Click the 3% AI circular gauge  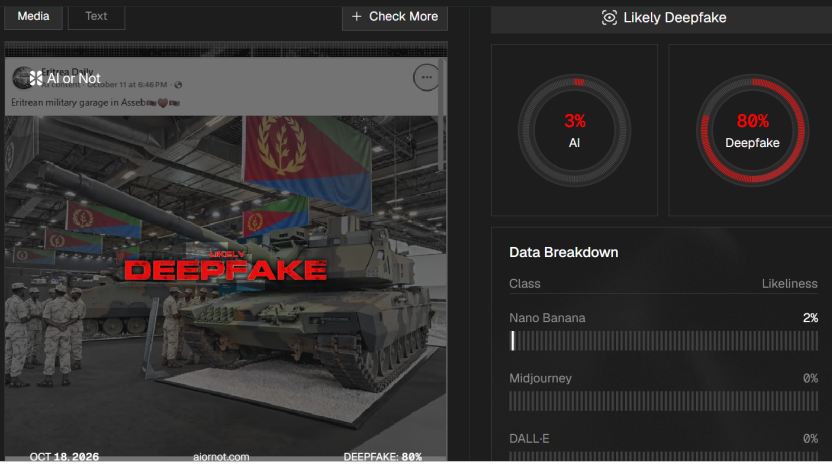coord(574,130)
